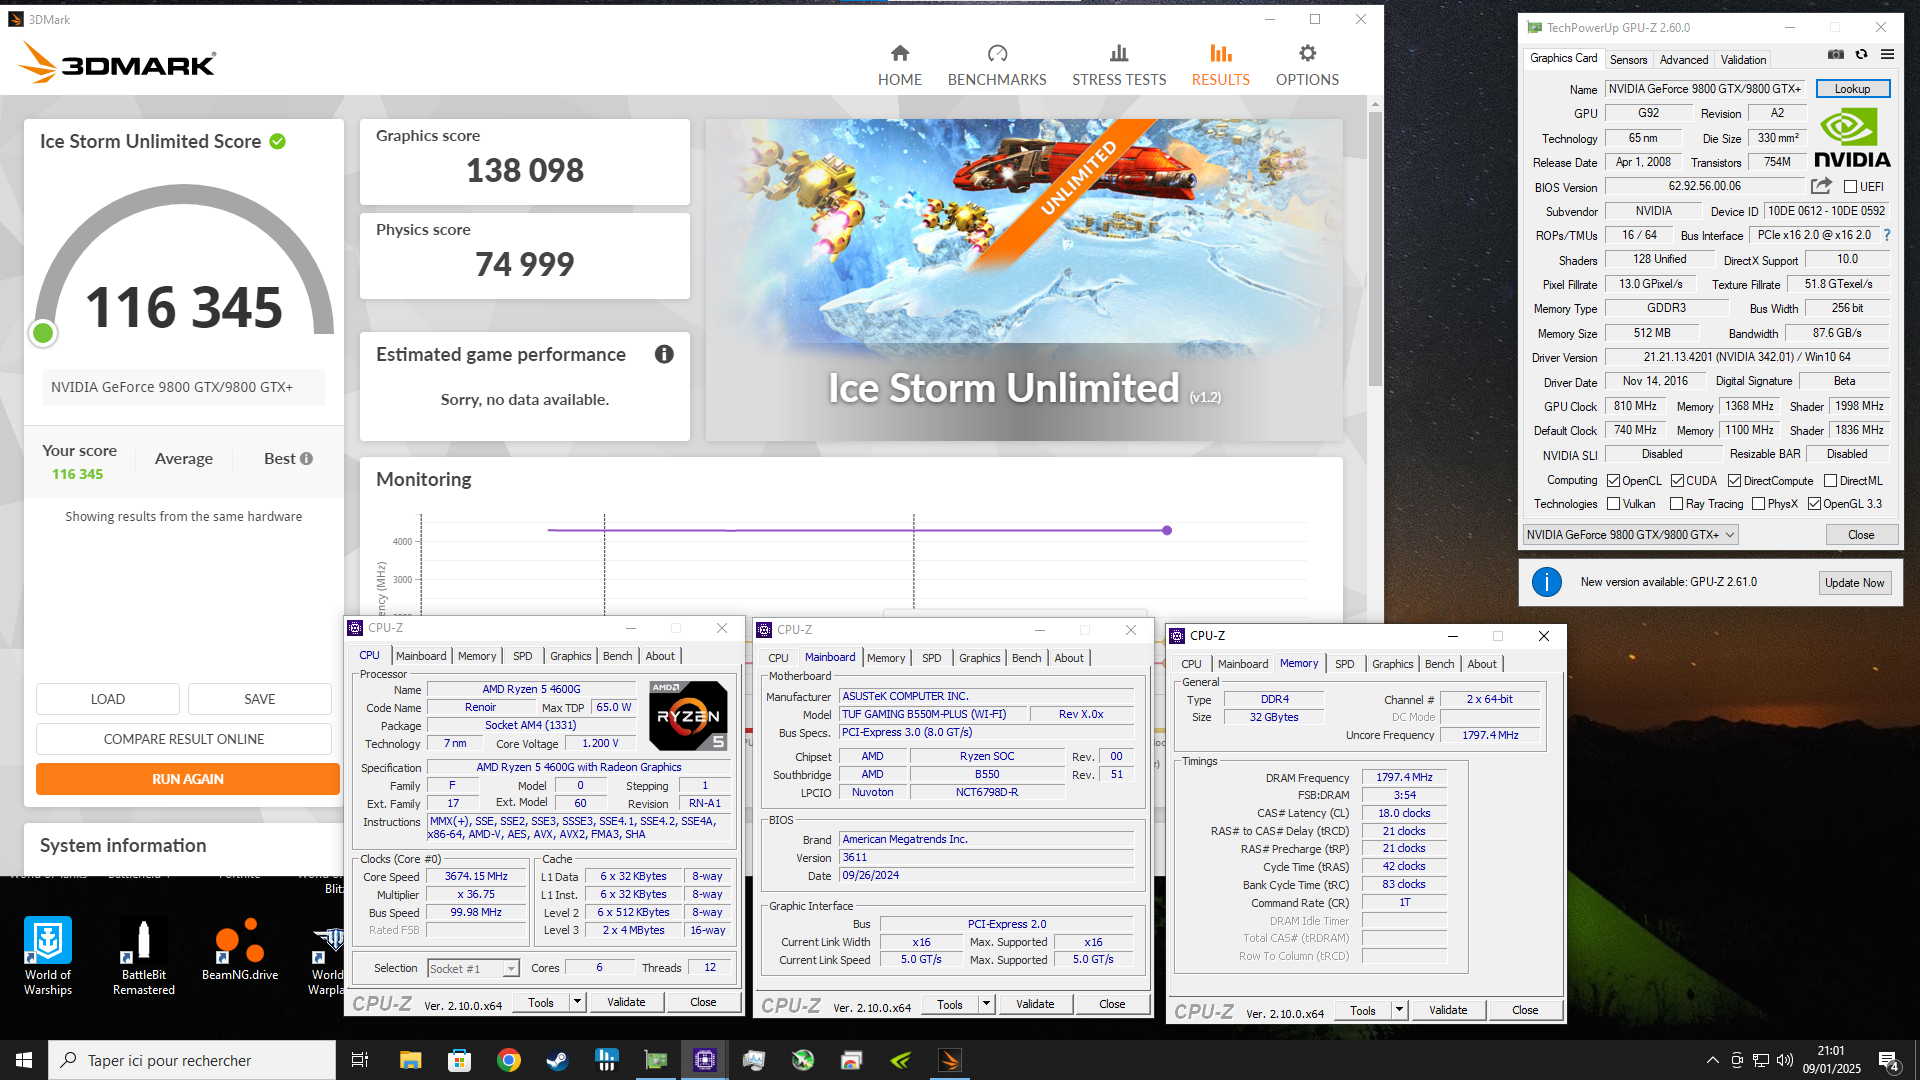Open the notification center icon
Image resolution: width=1920 pixels, height=1080 pixels.
click(x=1888, y=1060)
